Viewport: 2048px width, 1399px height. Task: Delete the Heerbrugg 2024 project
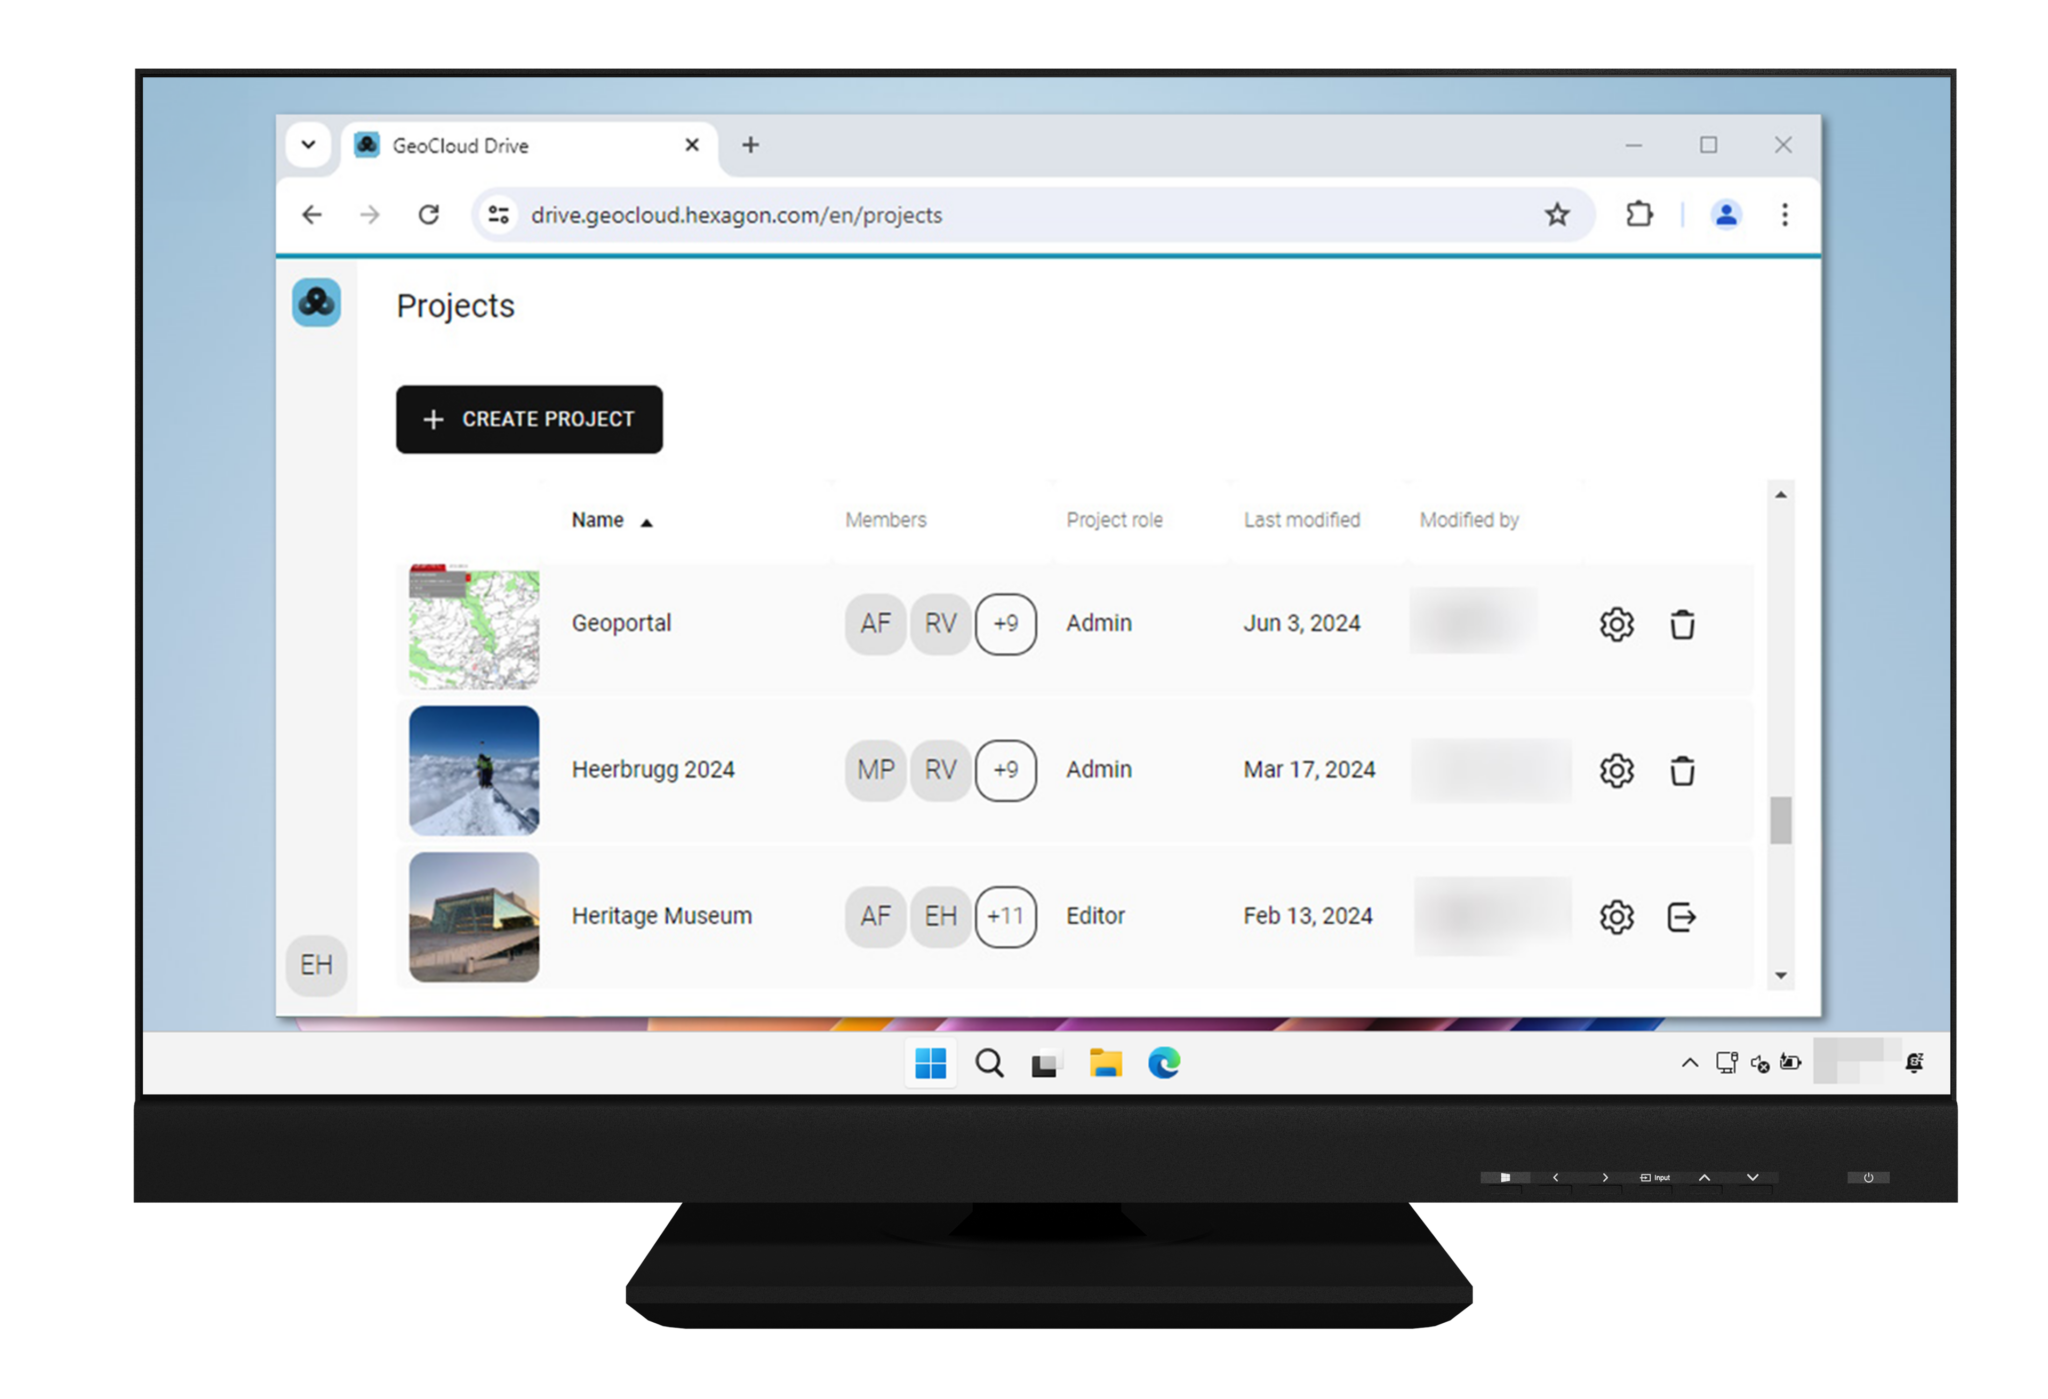click(x=1682, y=770)
